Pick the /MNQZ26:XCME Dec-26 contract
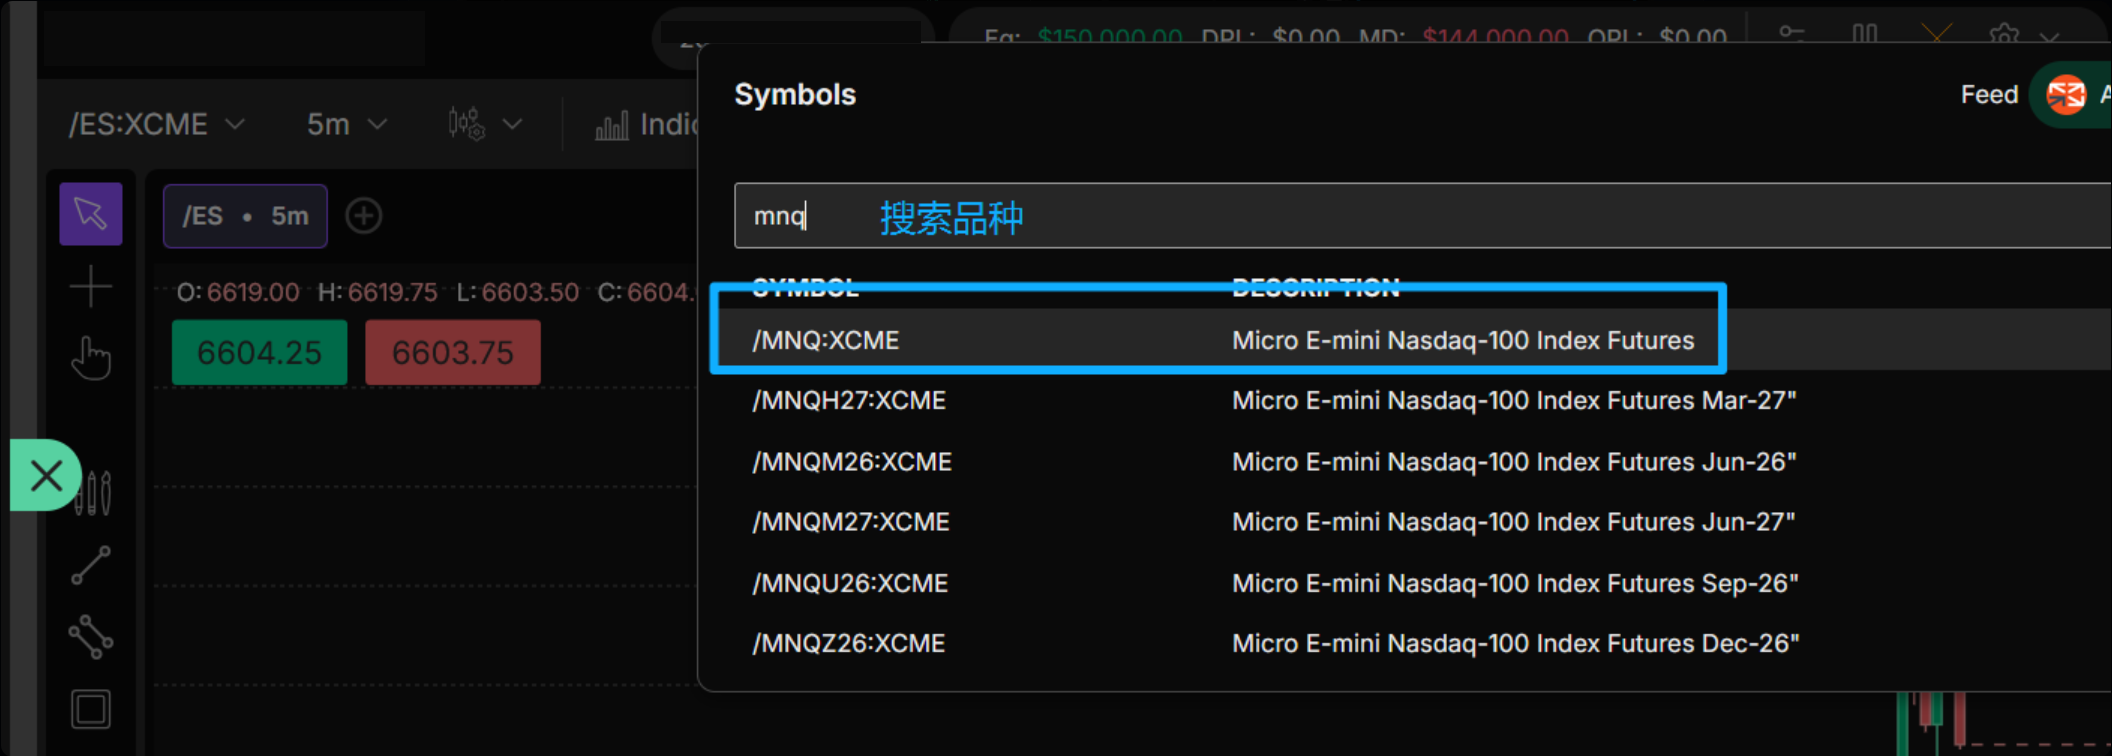The image size is (2112, 756). pos(849,643)
